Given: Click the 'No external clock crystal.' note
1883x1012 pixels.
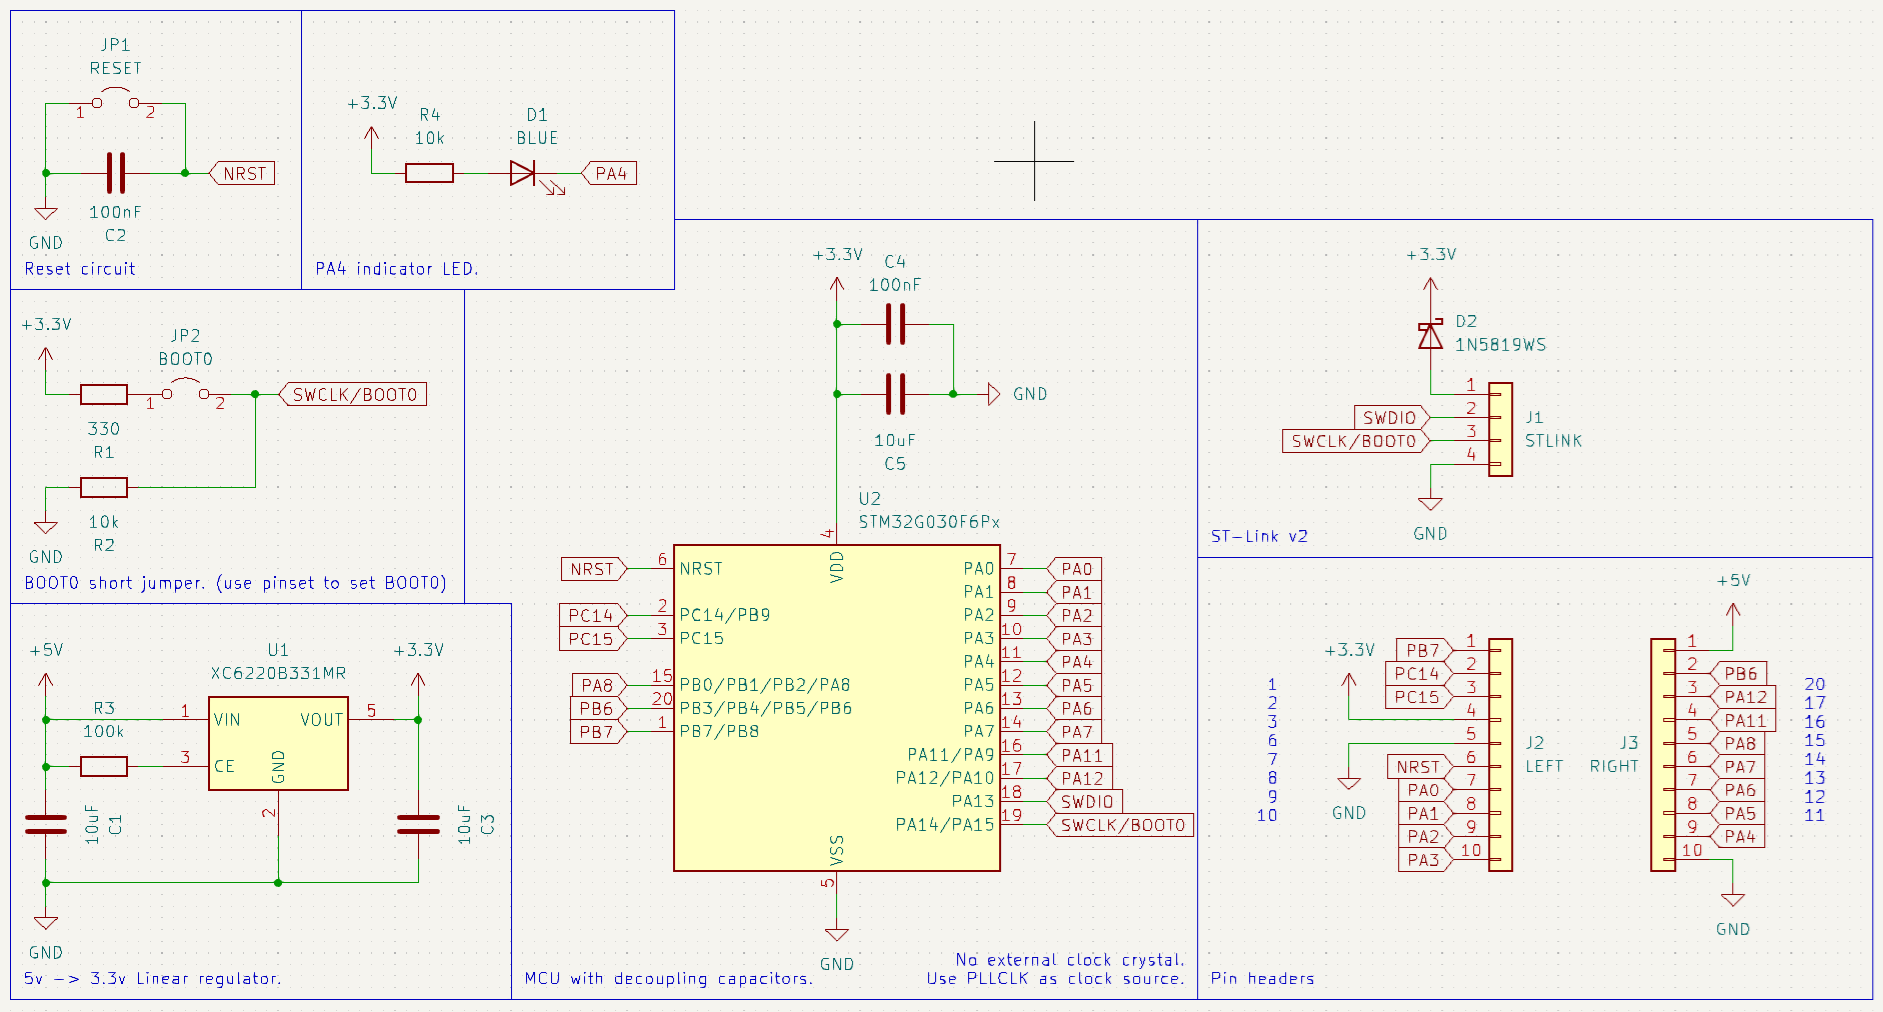Looking at the screenshot, I should 1070,959.
